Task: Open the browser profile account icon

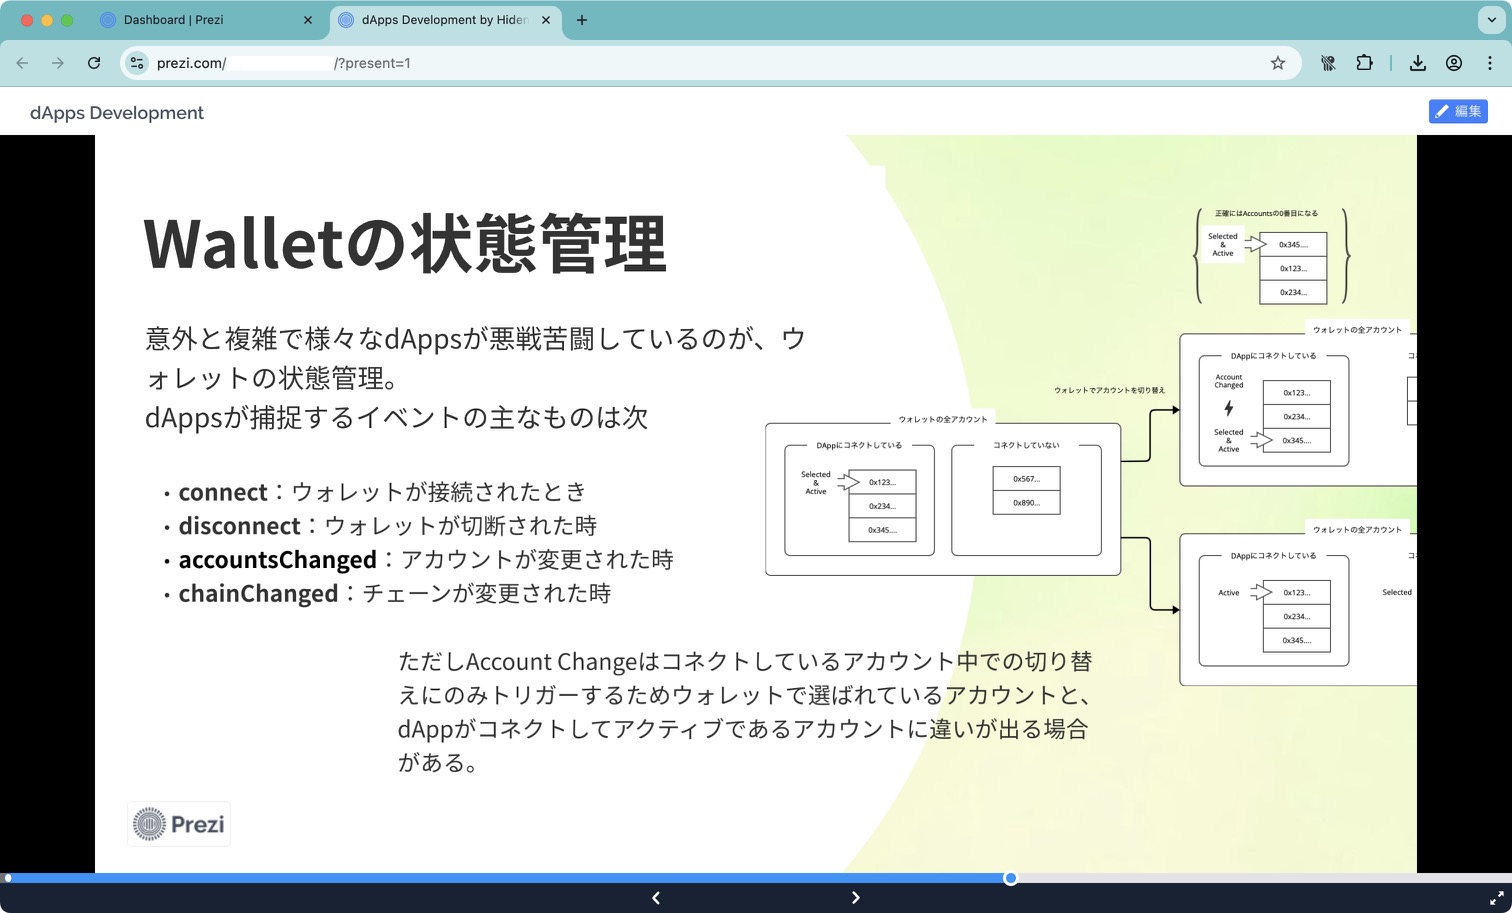Action: tap(1454, 62)
